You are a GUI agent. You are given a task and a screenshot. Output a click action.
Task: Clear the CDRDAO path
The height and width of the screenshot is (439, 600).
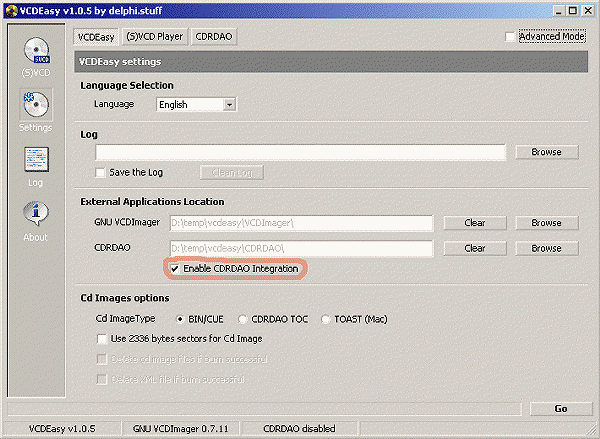pos(475,248)
